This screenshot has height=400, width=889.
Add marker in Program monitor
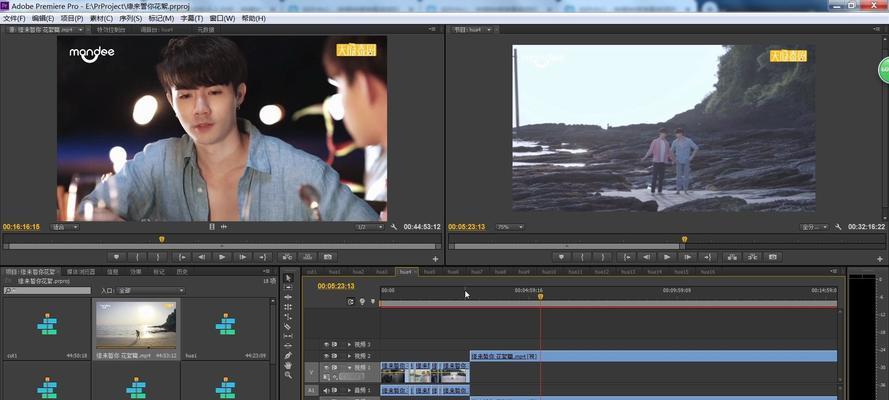coord(561,257)
